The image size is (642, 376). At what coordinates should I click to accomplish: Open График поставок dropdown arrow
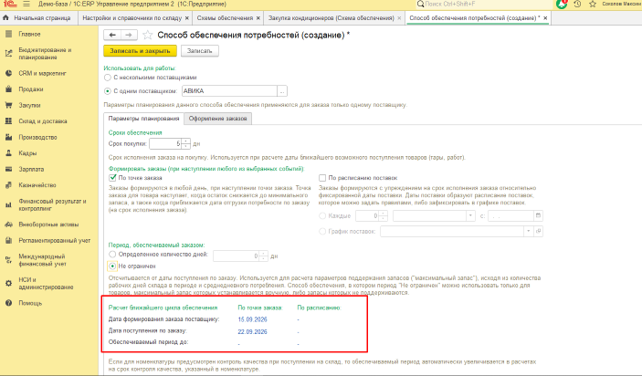pyautogui.click(x=528, y=231)
